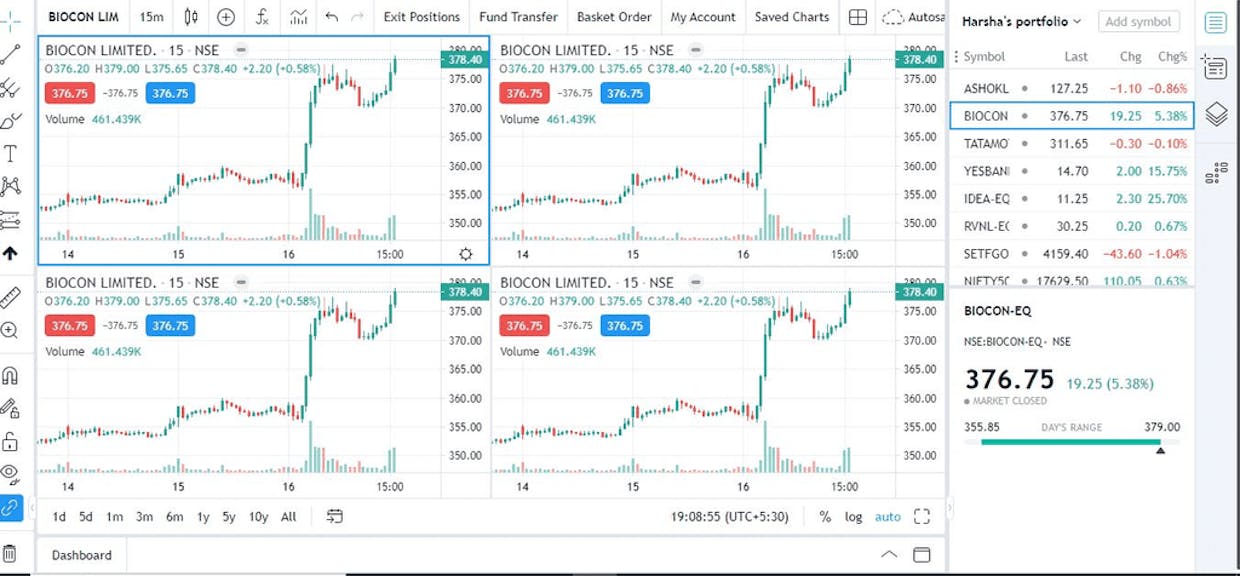Switch to the Dashboard tab
The width and height of the screenshot is (1240, 576).
(82, 555)
